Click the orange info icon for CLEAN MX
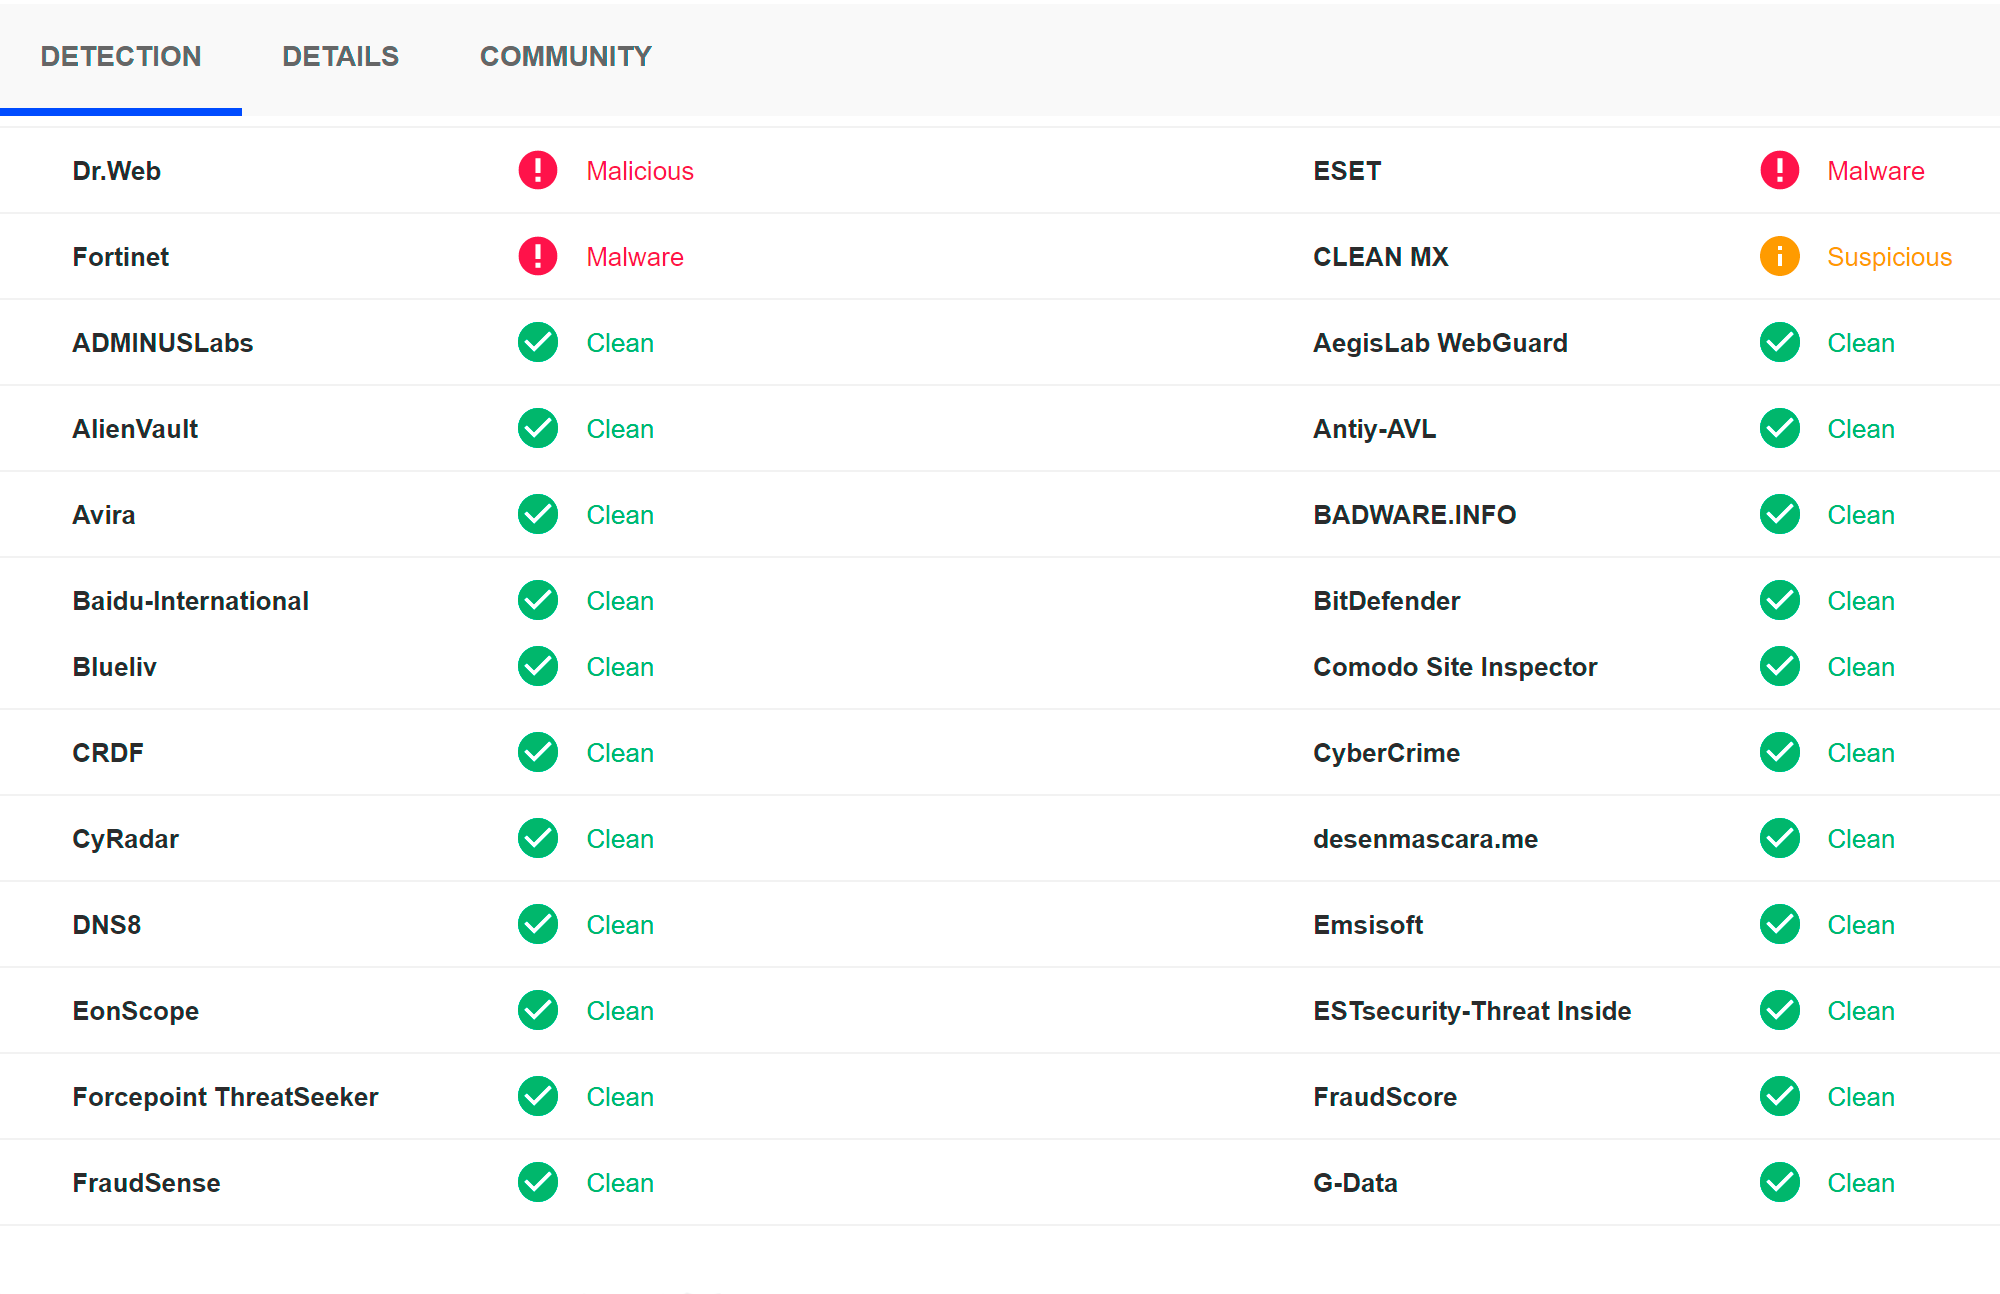This screenshot has height=1294, width=2000. pyautogui.click(x=1780, y=257)
